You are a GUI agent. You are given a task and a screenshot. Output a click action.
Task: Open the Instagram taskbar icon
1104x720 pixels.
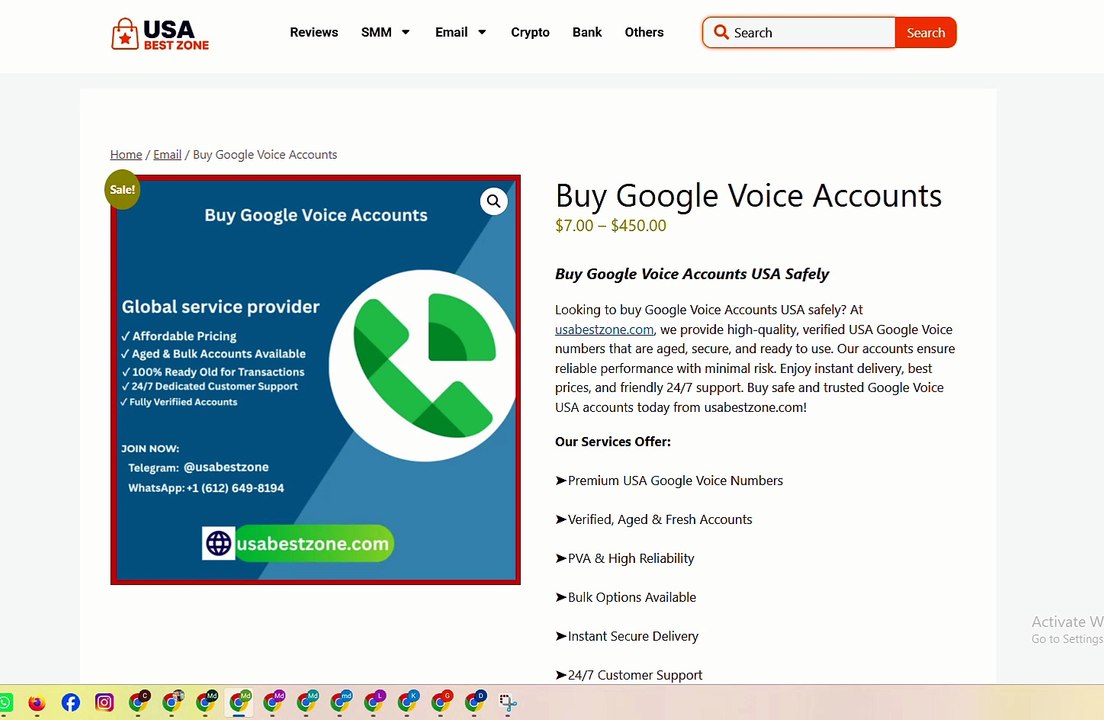(x=104, y=702)
